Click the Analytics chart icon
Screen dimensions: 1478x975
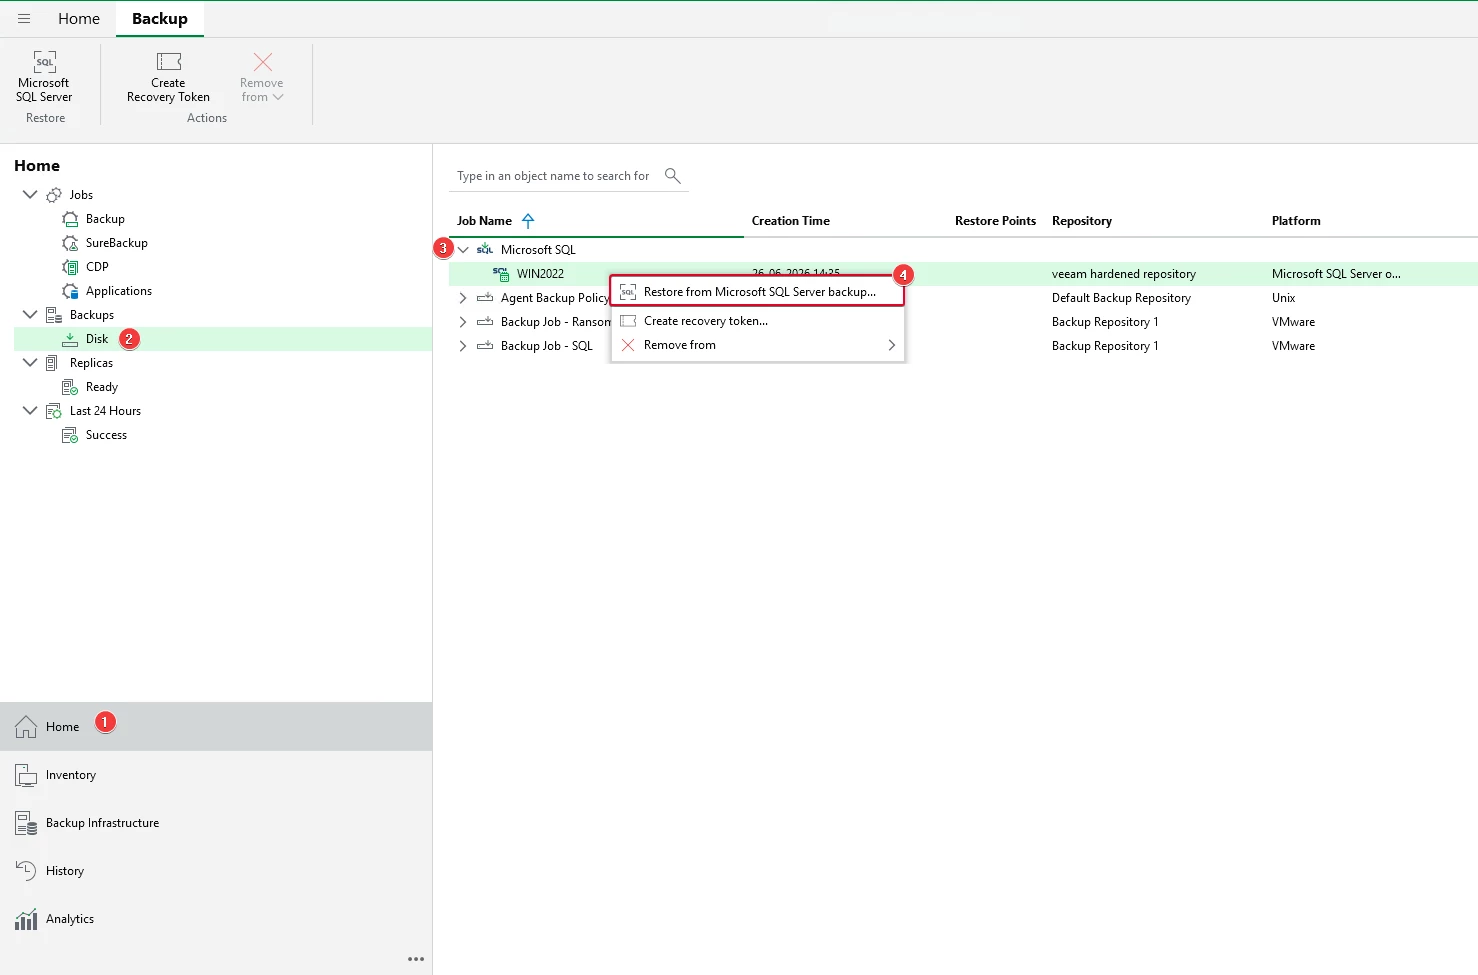coord(26,919)
